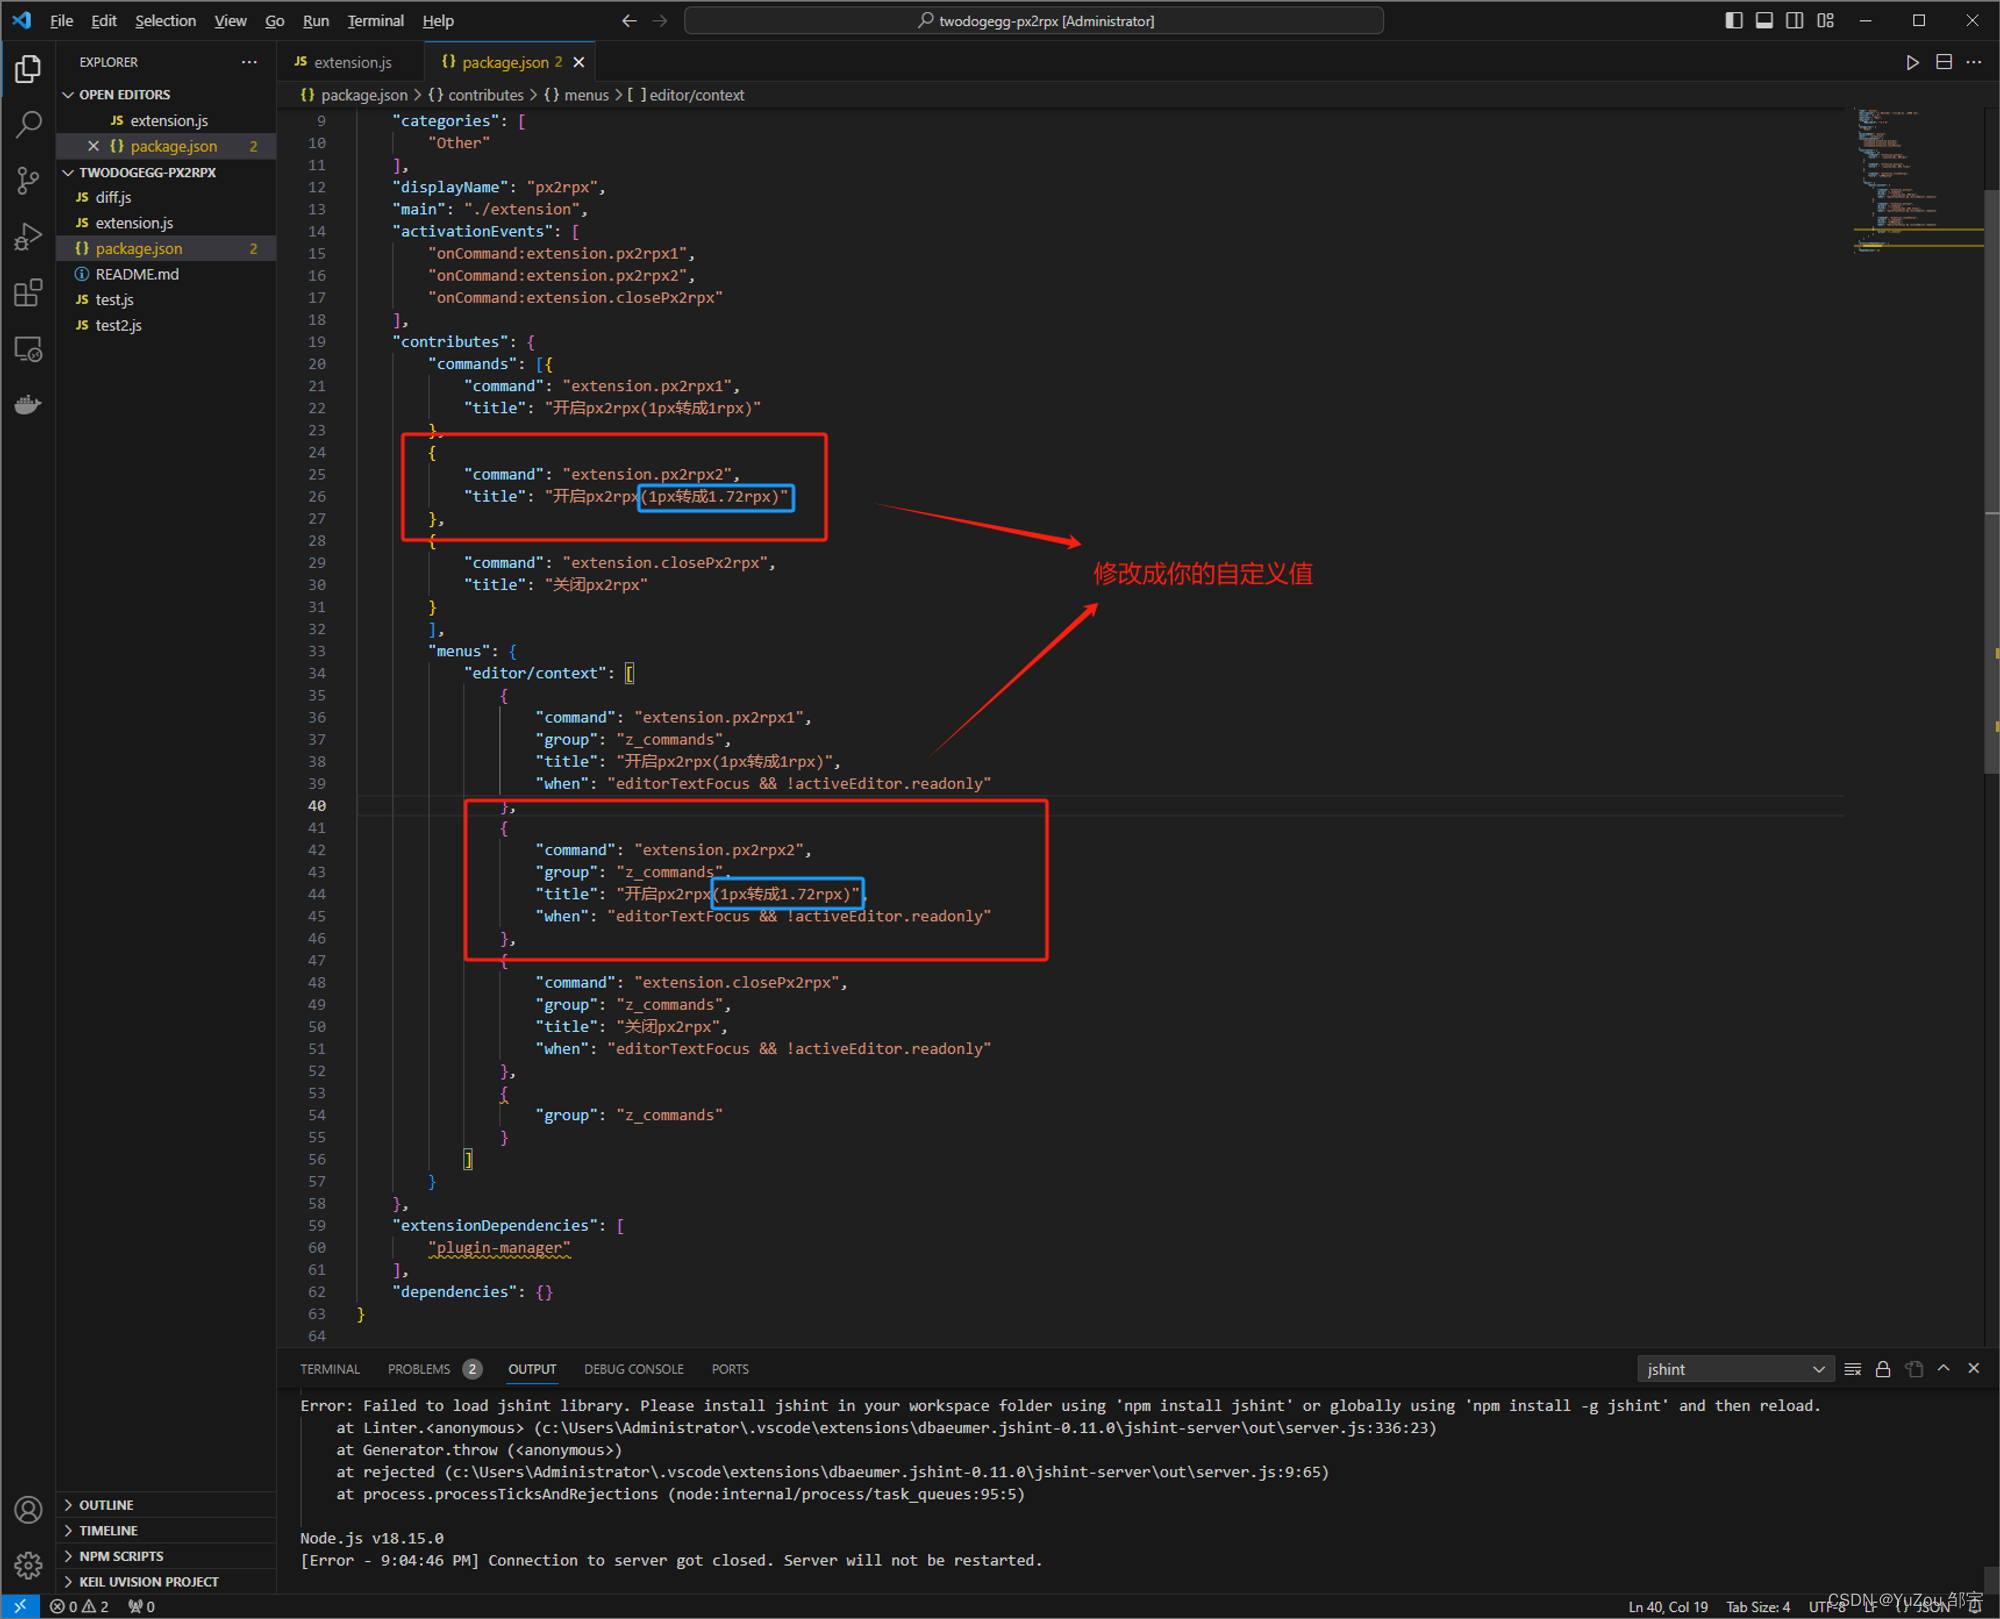This screenshot has height=1619, width=2000.
Task: Toggle the bottom Panel visibility
Action: [x=1765, y=21]
